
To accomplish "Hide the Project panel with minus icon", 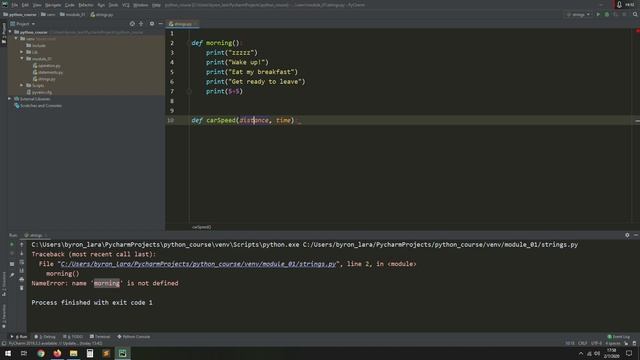I will (x=160, y=24).
